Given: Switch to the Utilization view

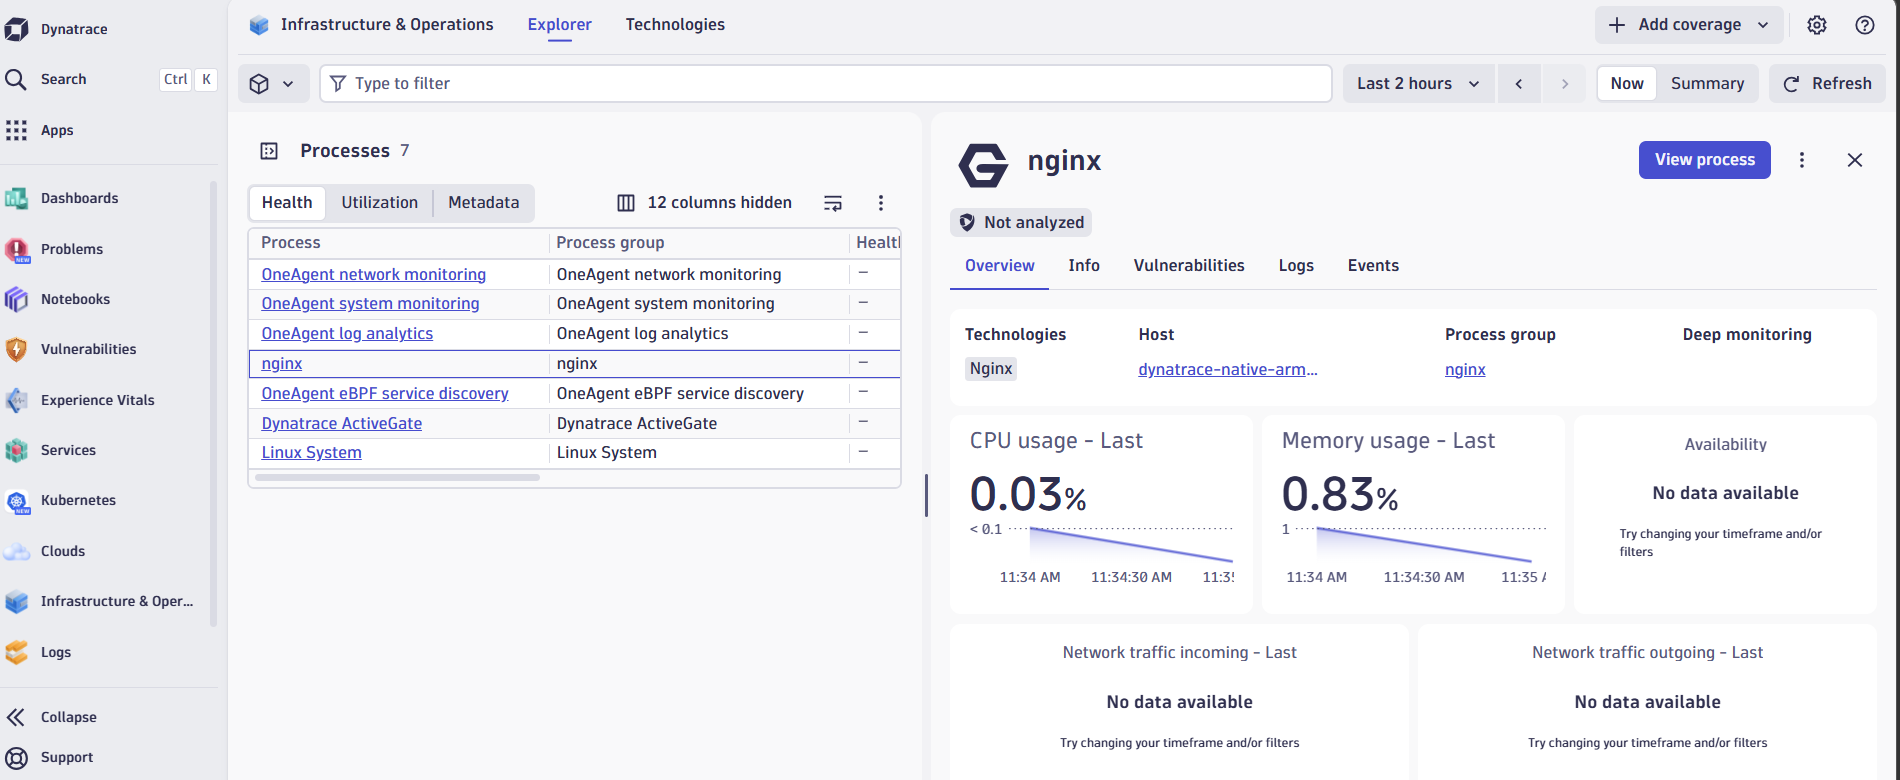Looking at the screenshot, I should point(379,203).
